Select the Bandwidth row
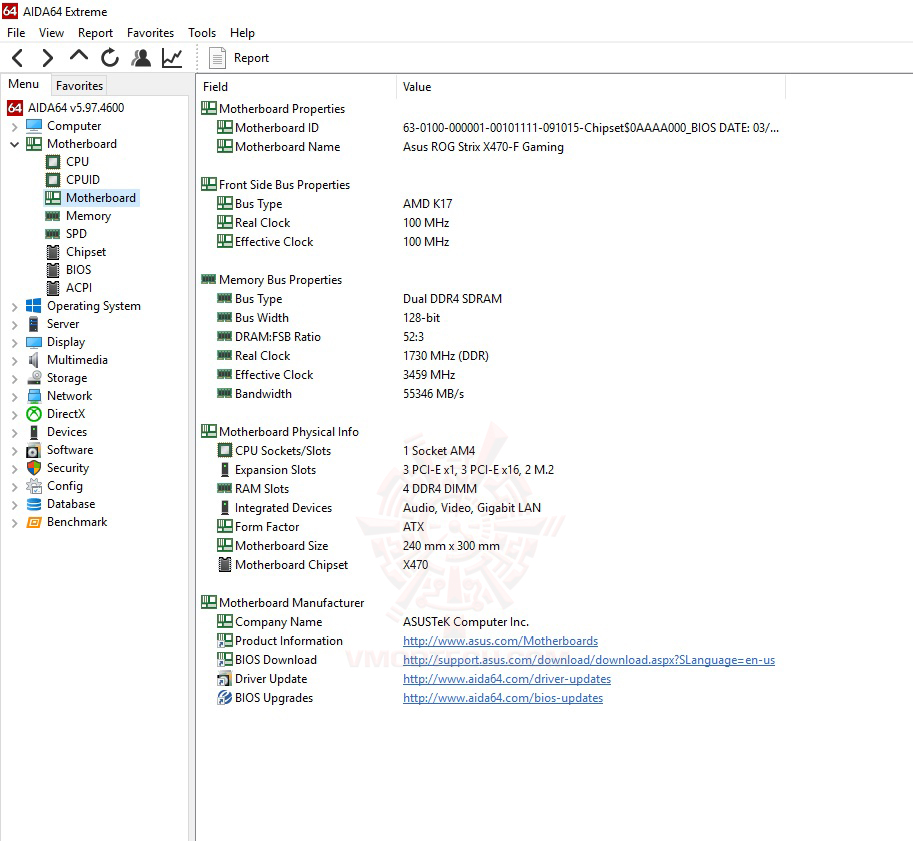The width and height of the screenshot is (913, 841). click(x=492, y=394)
